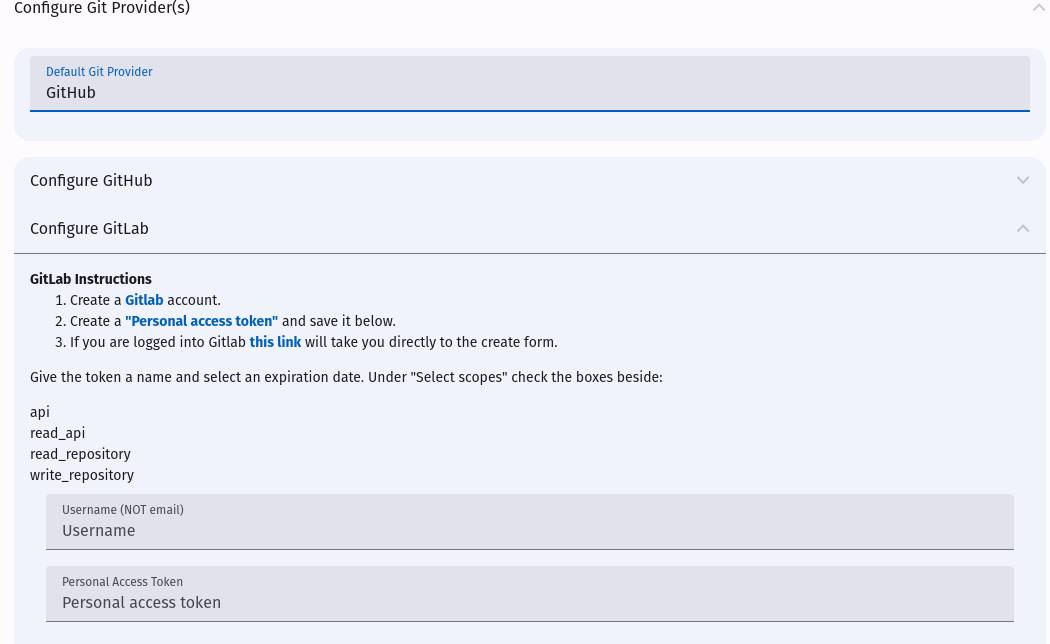This screenshot has width=1050, height=644.
Task: Open the Default Git Provider dropdown
Action: (530, 84)
